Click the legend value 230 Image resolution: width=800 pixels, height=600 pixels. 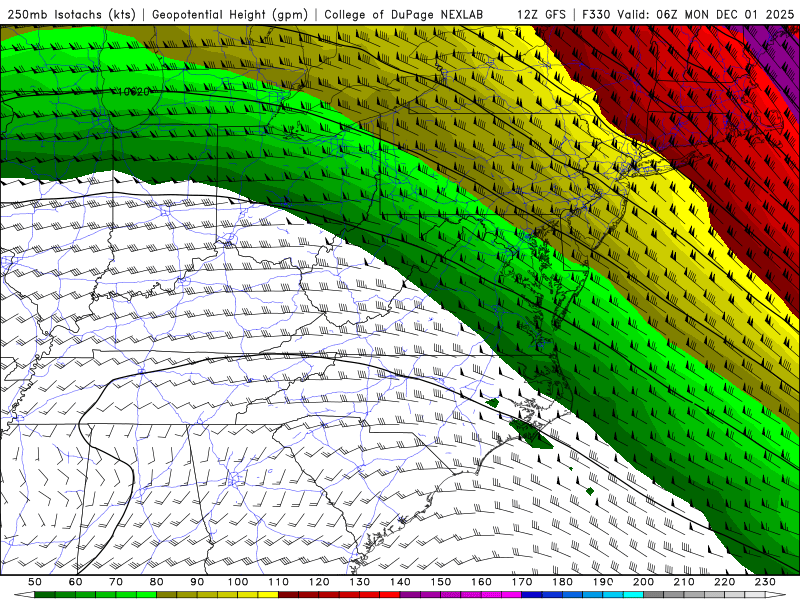765,582
